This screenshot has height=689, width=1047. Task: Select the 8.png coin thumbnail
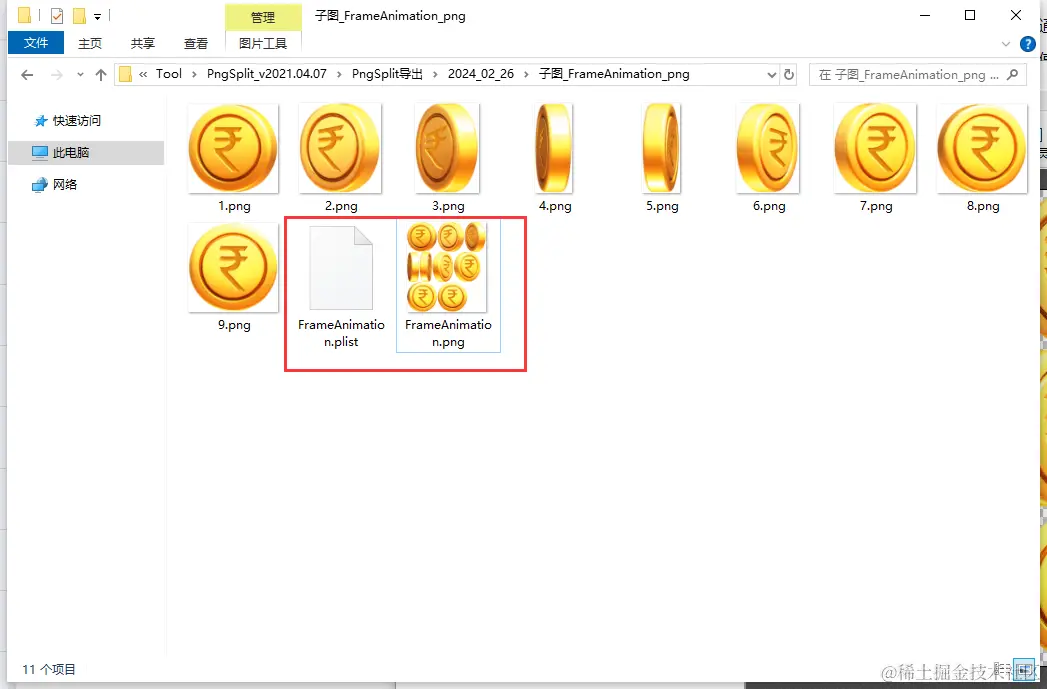pyautogui.click(x=982, y=148)
